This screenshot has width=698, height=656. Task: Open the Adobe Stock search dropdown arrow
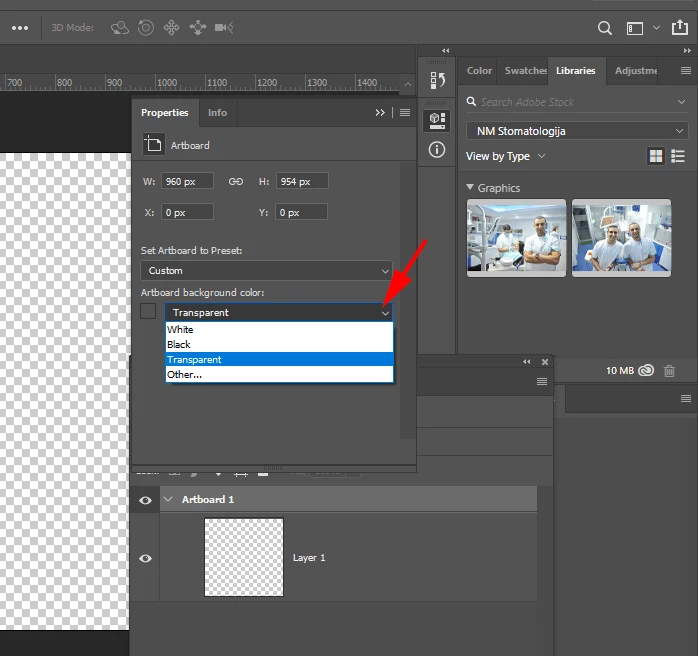(x=682, y=102)
